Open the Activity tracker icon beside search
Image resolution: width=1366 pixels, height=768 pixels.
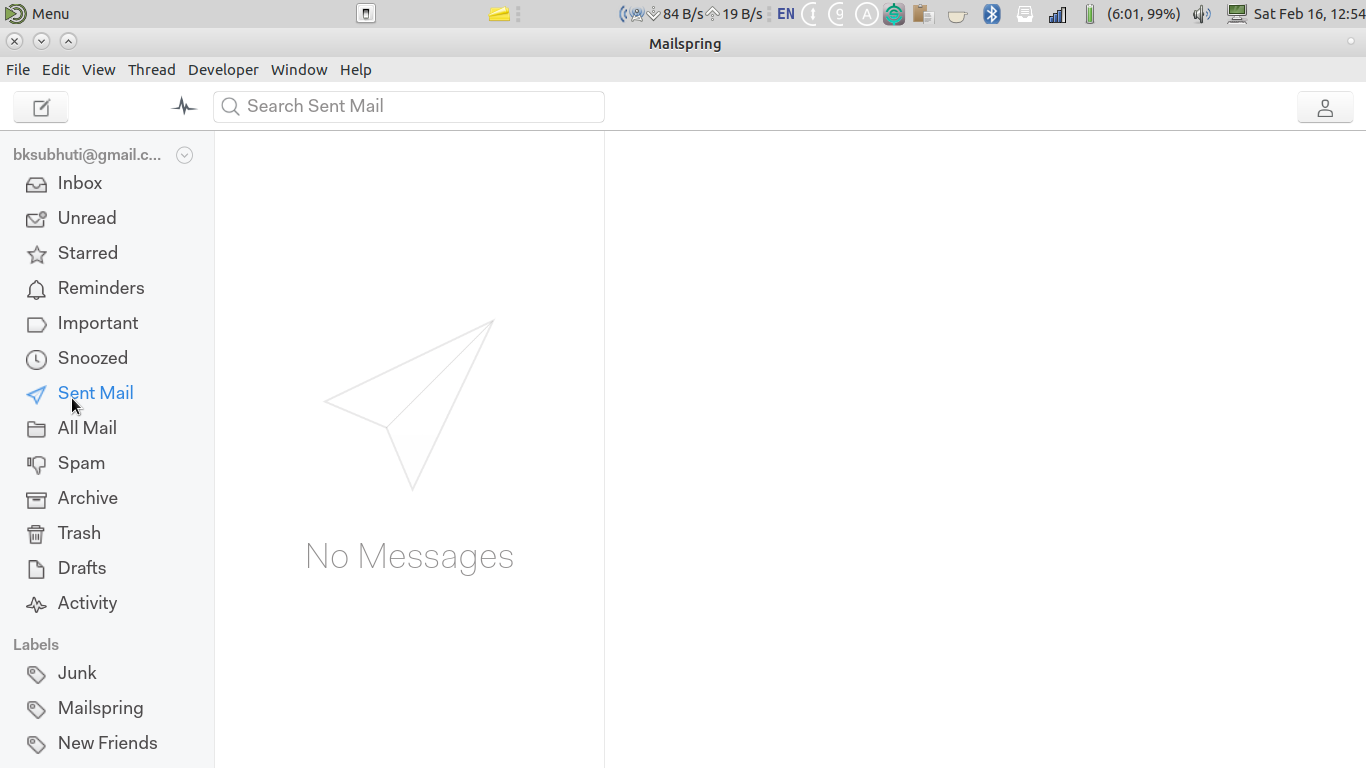click(x=184, y=105)
